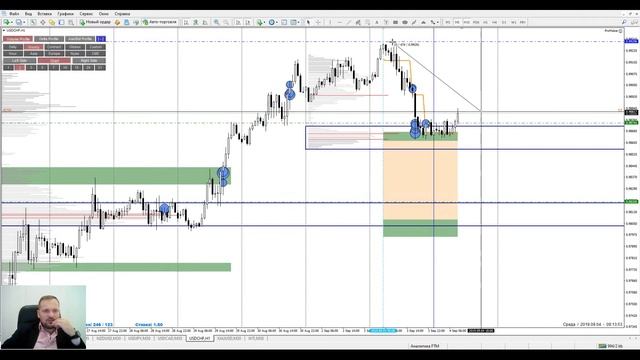Open the indicators list icon
This screenshot has width=640, height=360.
[259, 22]
